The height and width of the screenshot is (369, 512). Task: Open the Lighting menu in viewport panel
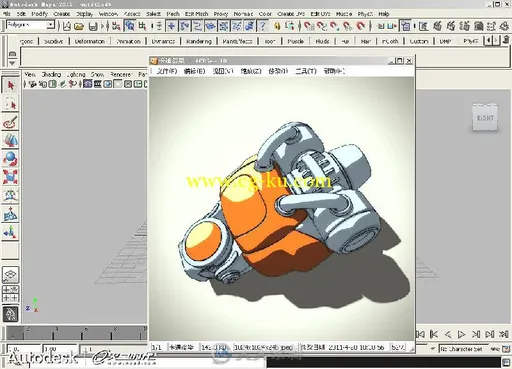[x=76, y=74]
